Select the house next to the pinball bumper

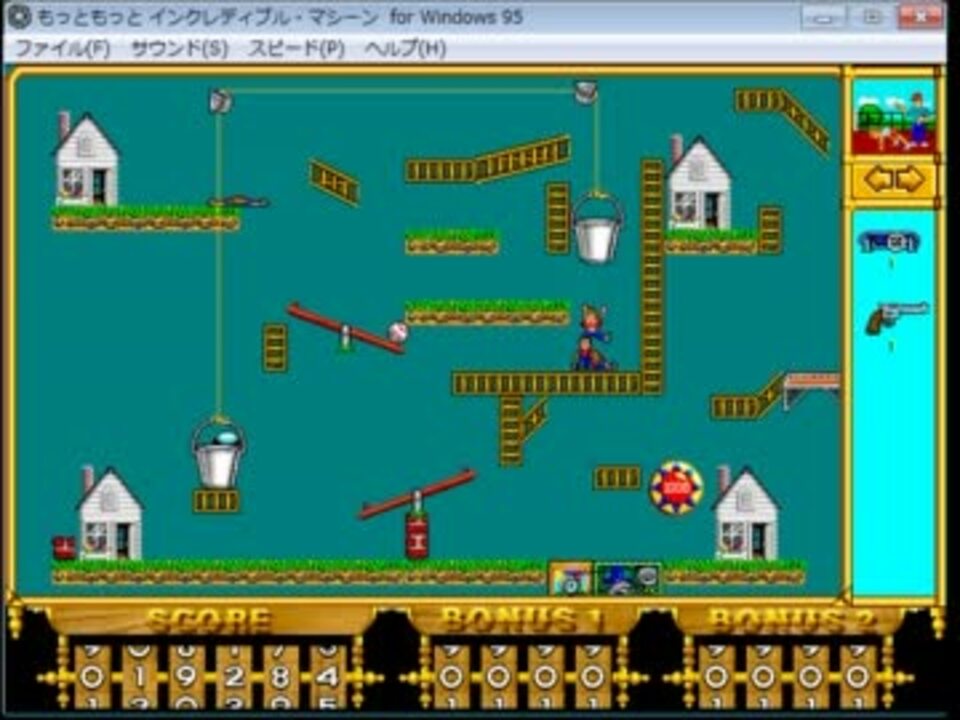pos(746,513)
